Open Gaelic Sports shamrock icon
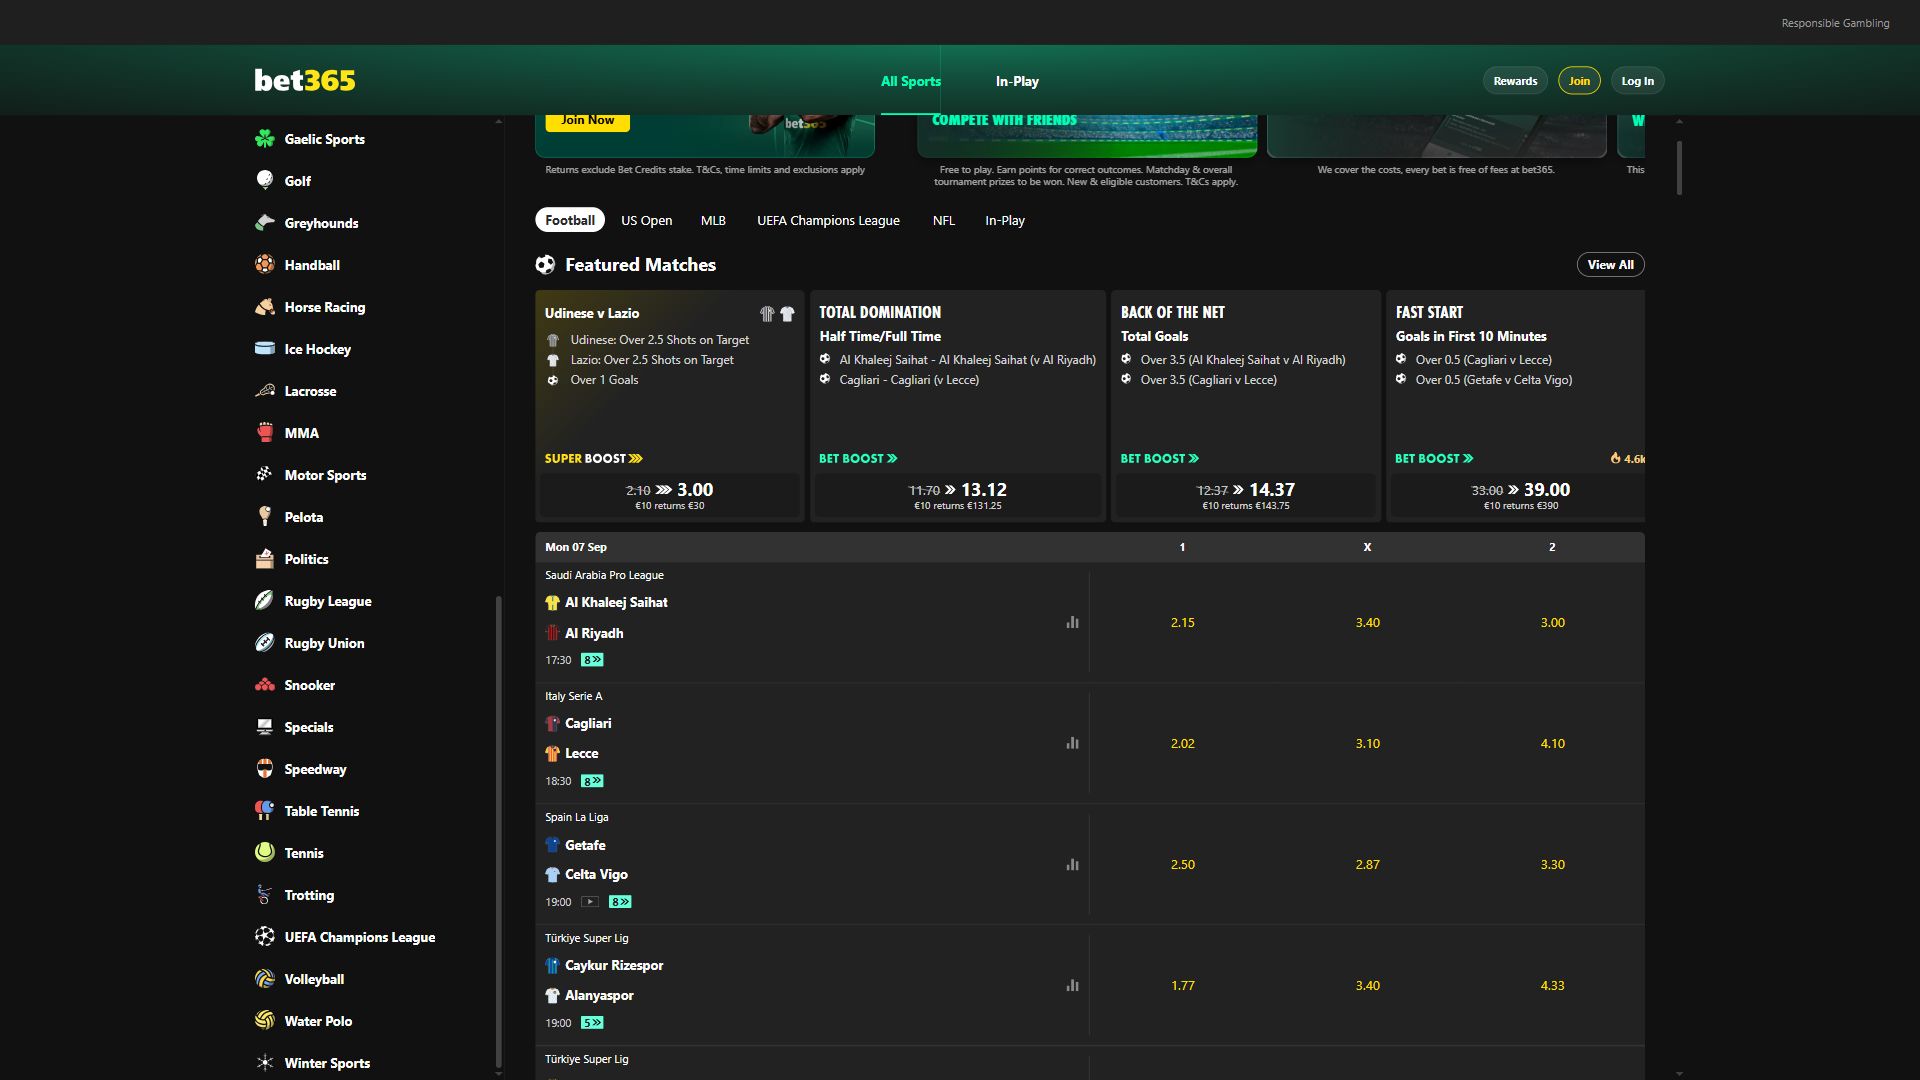Viewport: 1920px width, 1080px height. coord(264,139)
